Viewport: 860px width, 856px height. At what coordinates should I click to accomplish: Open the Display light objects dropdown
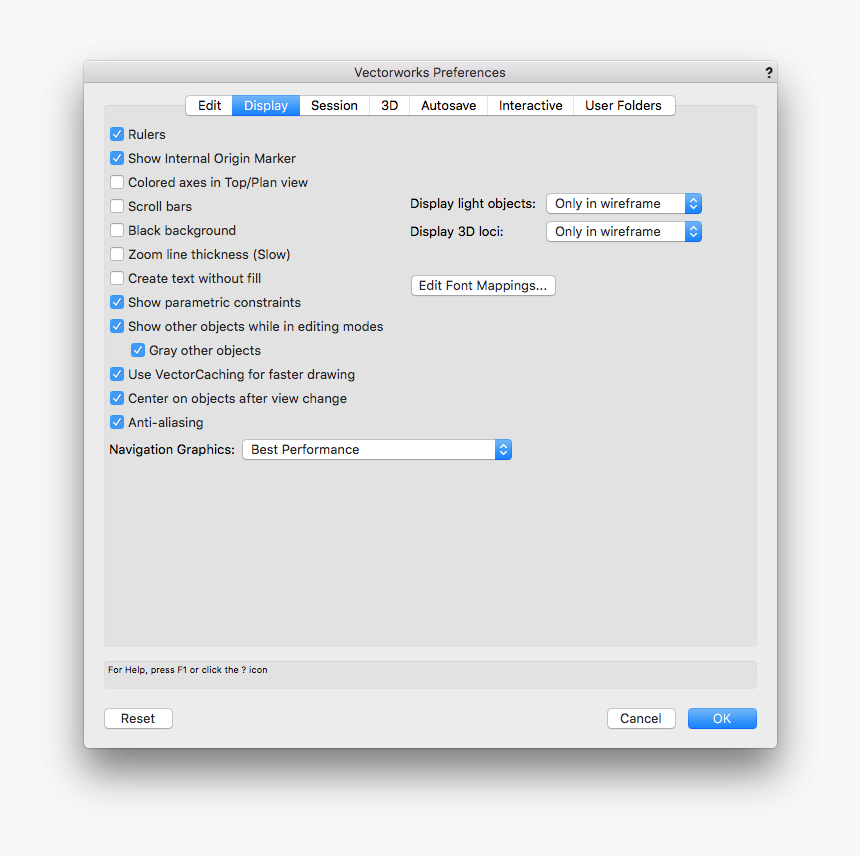[624, 203]
